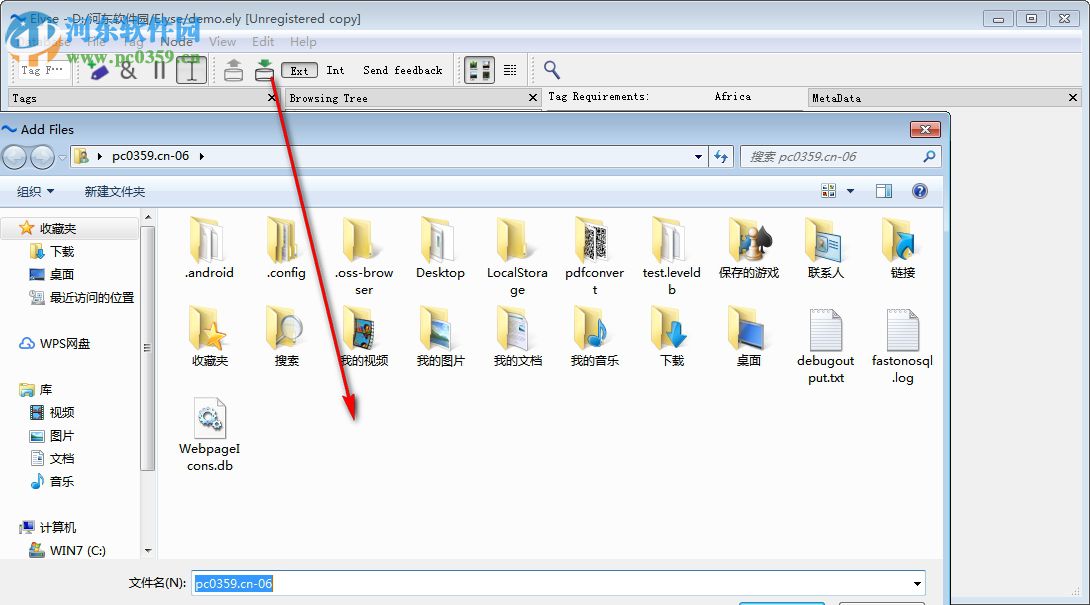The height and width of the screenshot is (605, 1090).
Task: Open recent locations dropdown arrow
Action: (x=62, y=157)
